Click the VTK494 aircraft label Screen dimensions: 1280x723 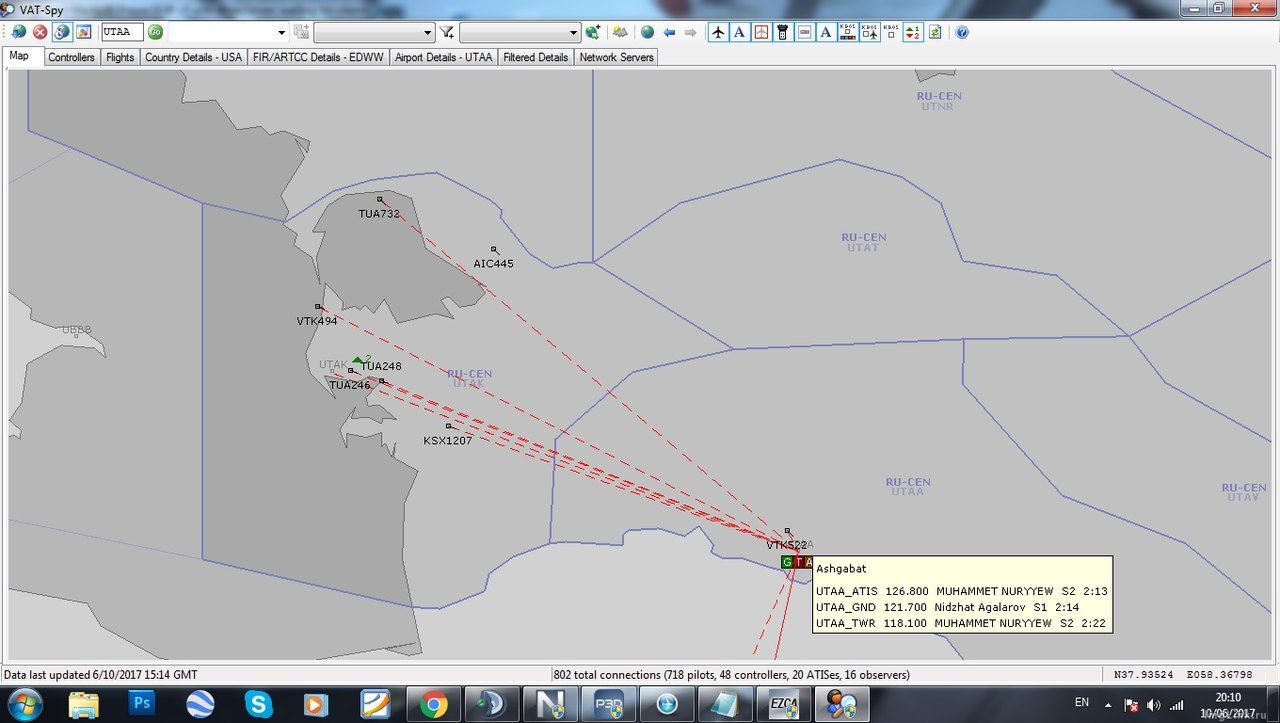tap(317, 321)
